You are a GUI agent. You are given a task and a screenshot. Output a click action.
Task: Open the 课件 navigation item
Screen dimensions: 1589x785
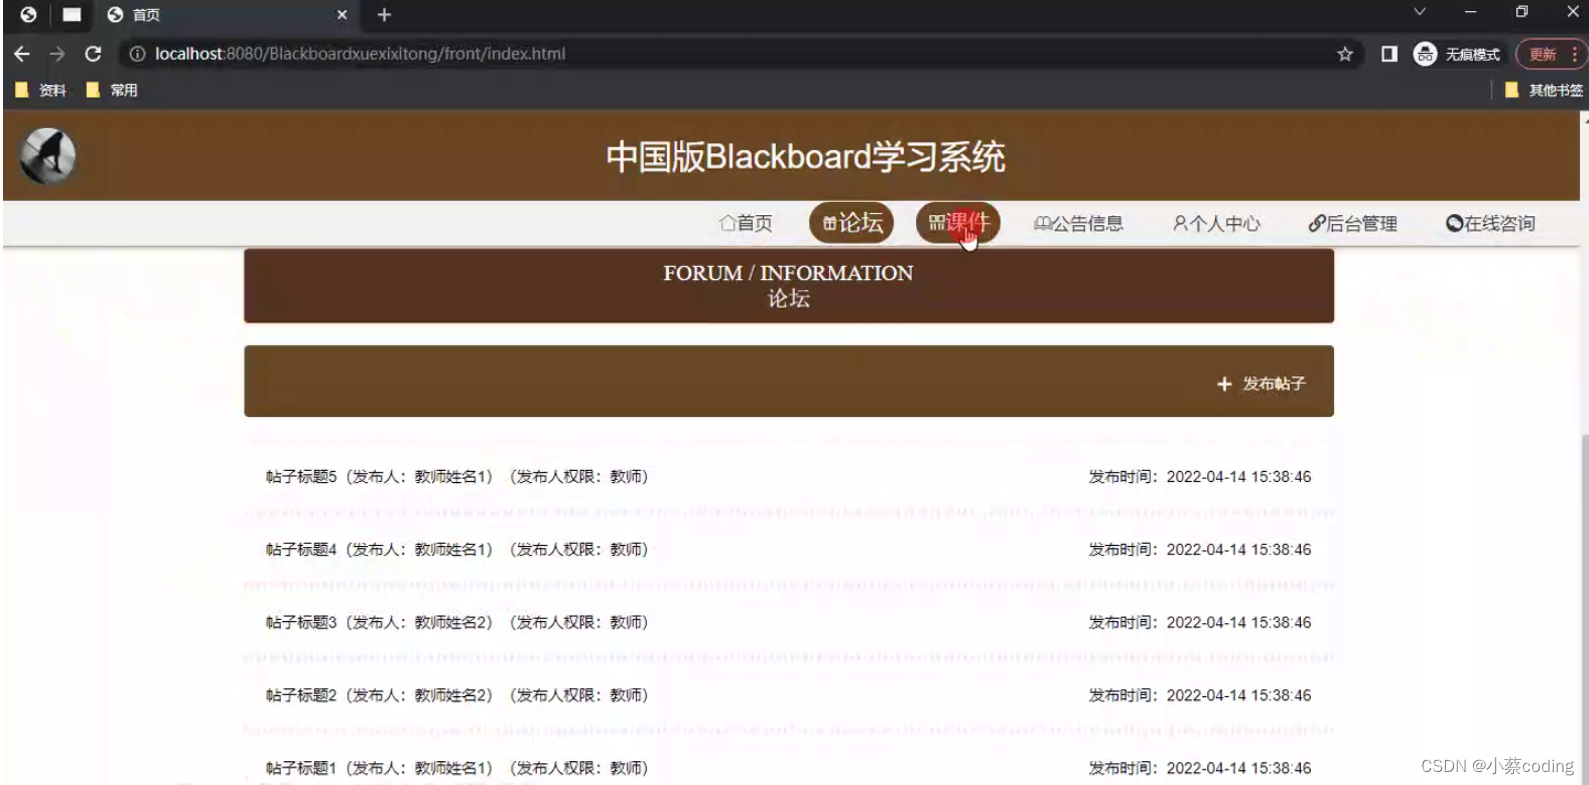[958, 222]
